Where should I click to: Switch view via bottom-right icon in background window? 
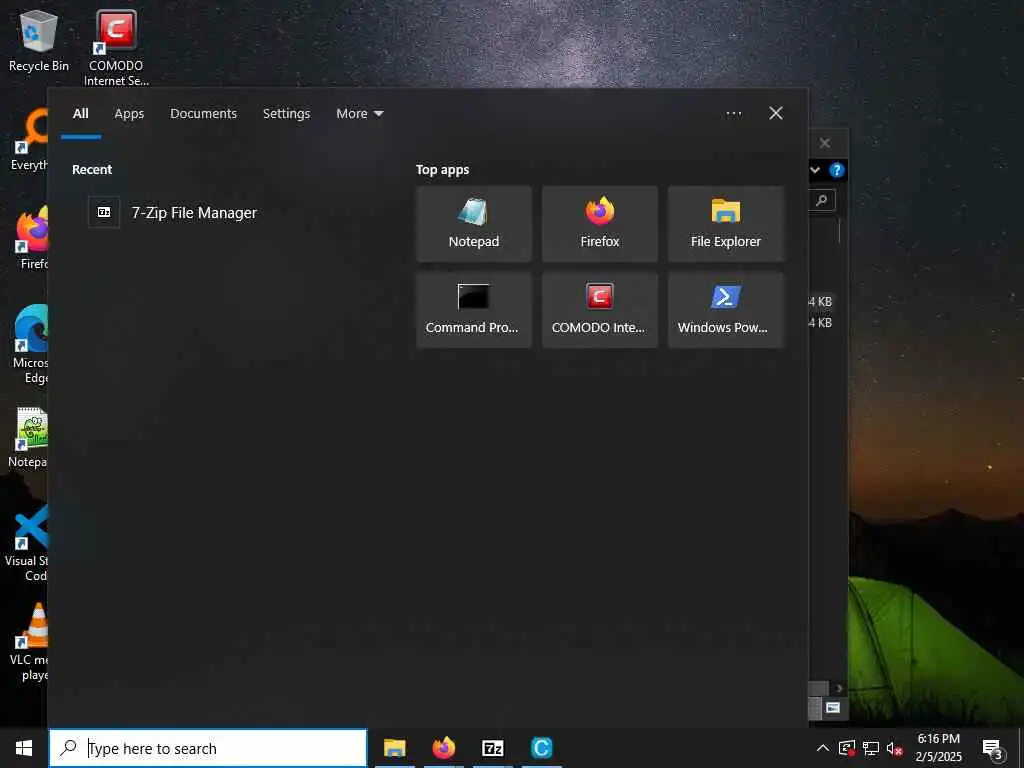point(833,708)
